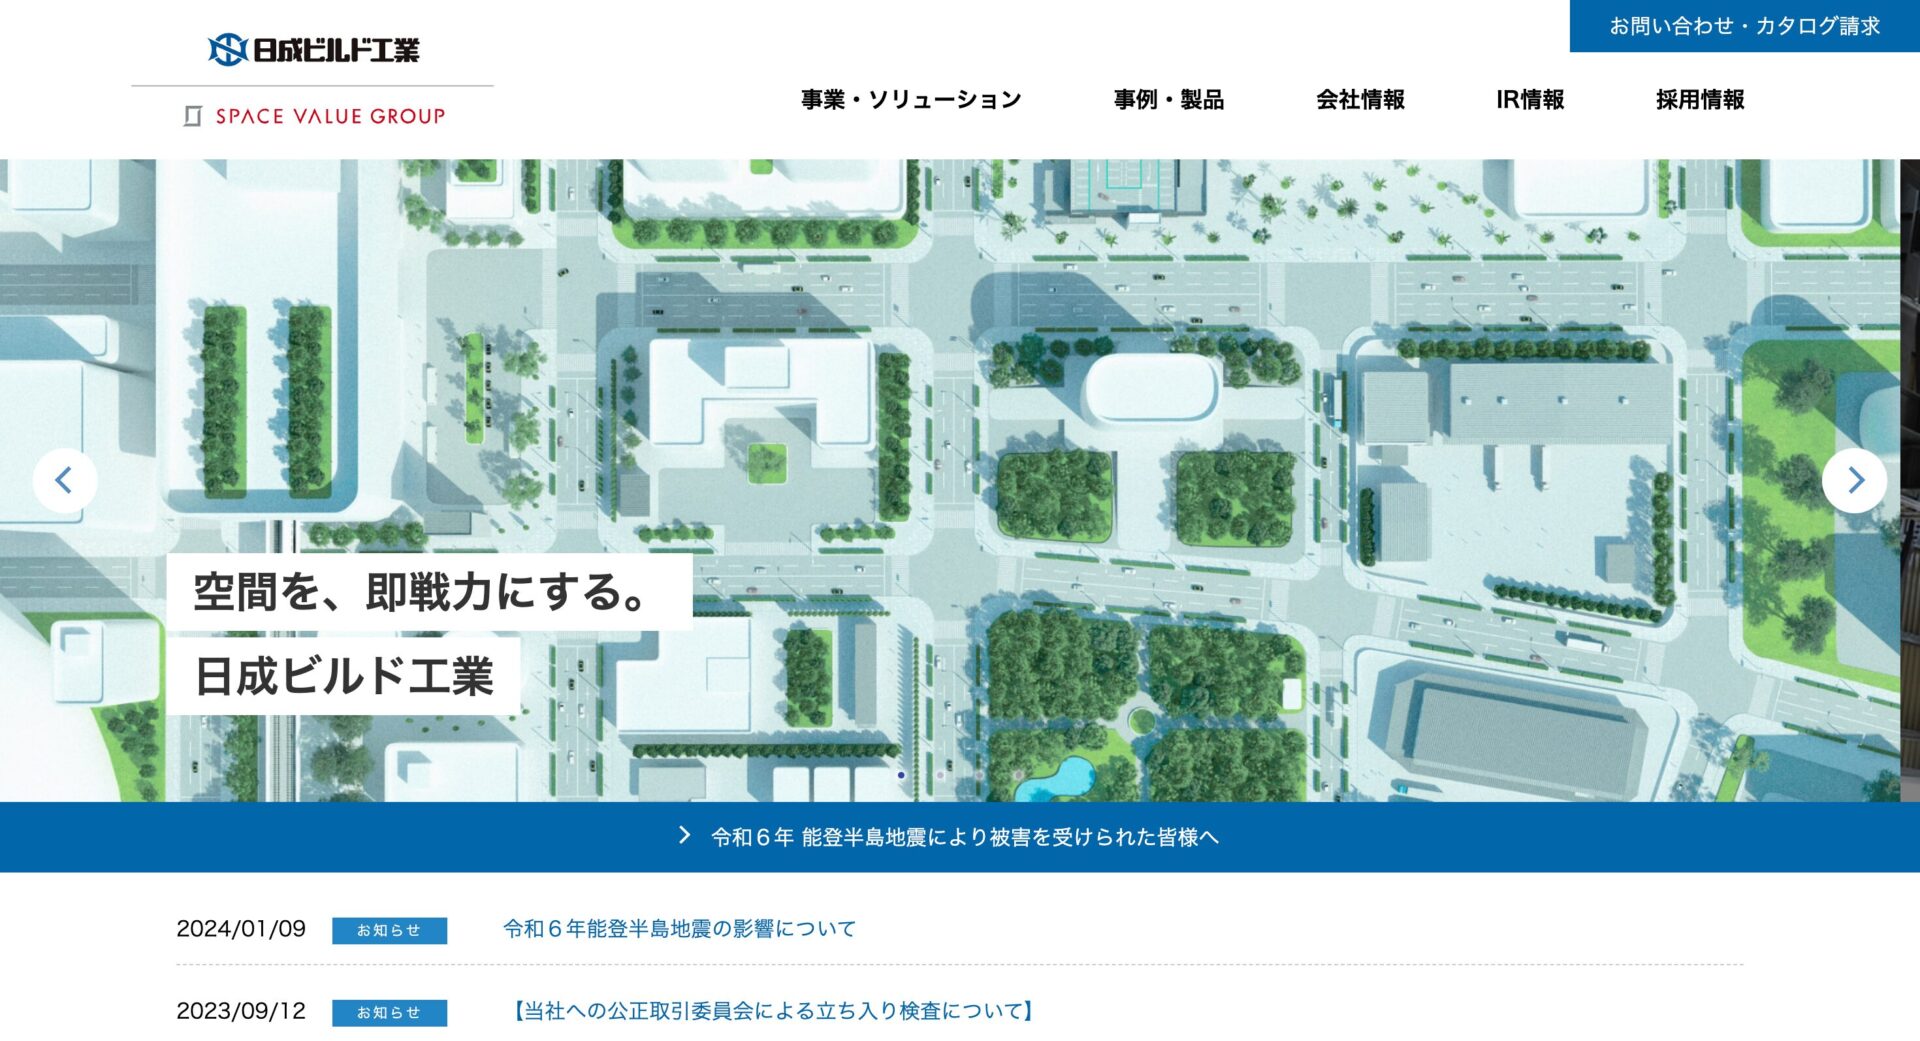Click the date 2024/01/09
The width and height of the screenshot is (1920, 1041).
241,929
